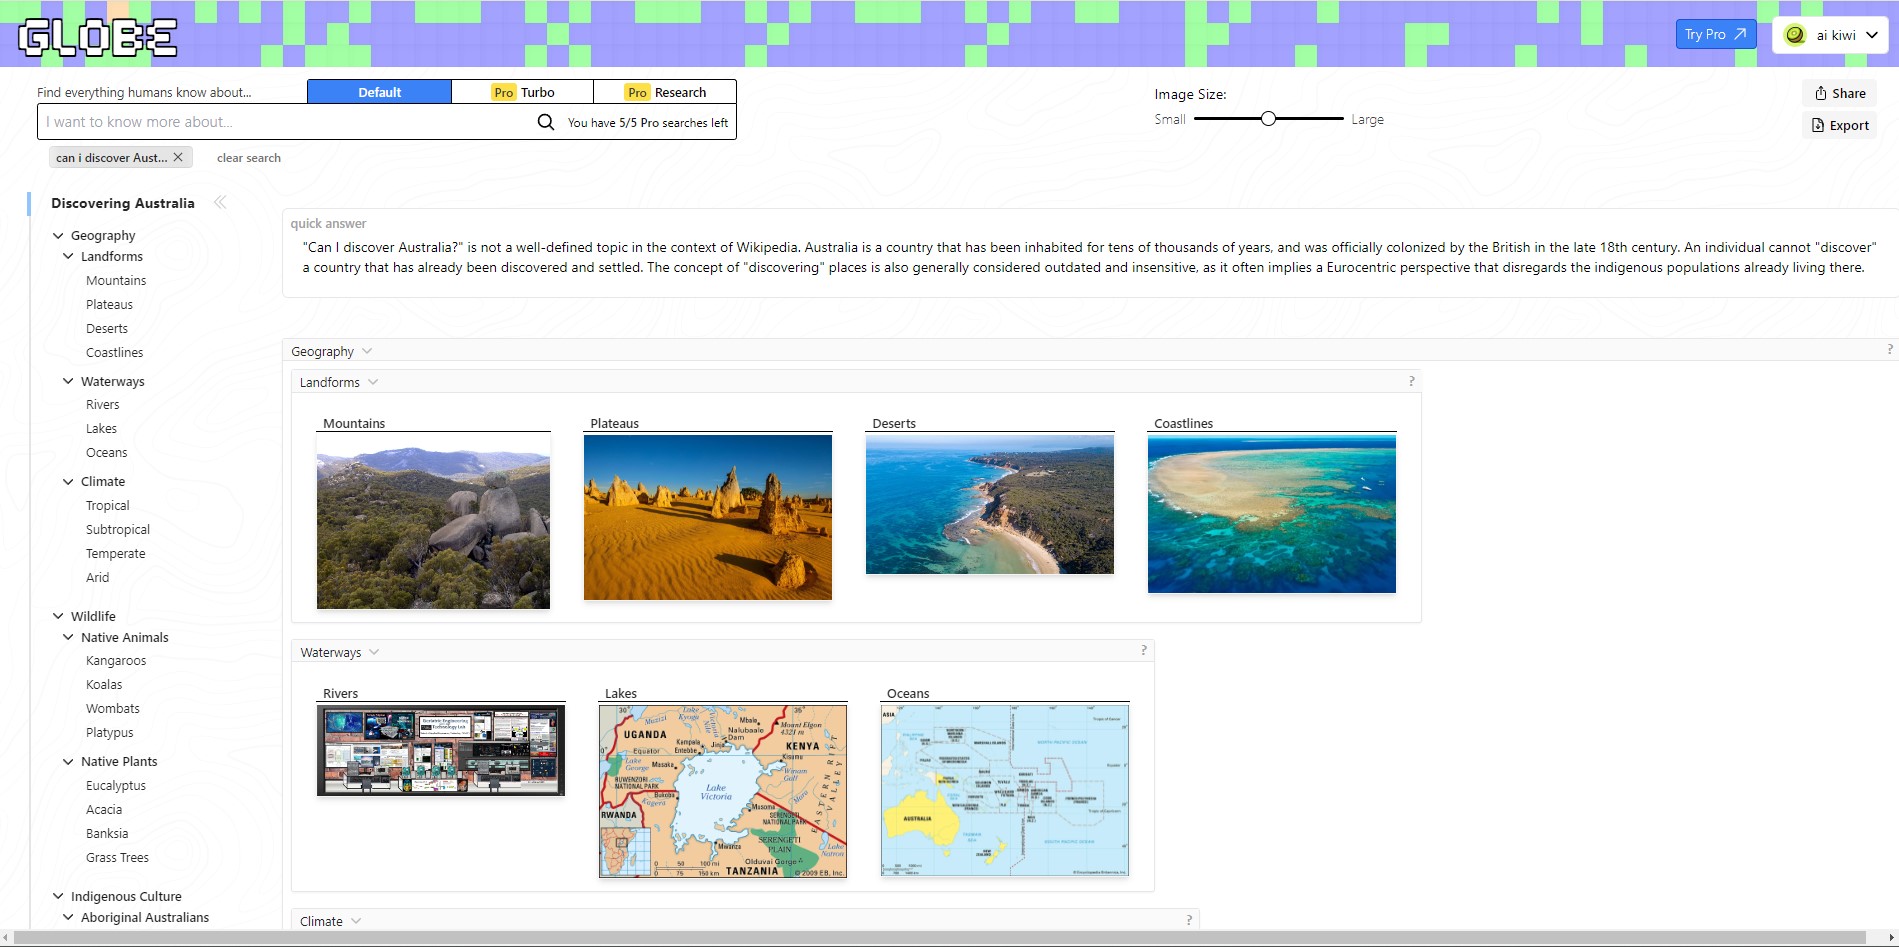Collapse the Indigenous Culture tree node
This screenshot has width=1899, height=947.
[58, 896]
